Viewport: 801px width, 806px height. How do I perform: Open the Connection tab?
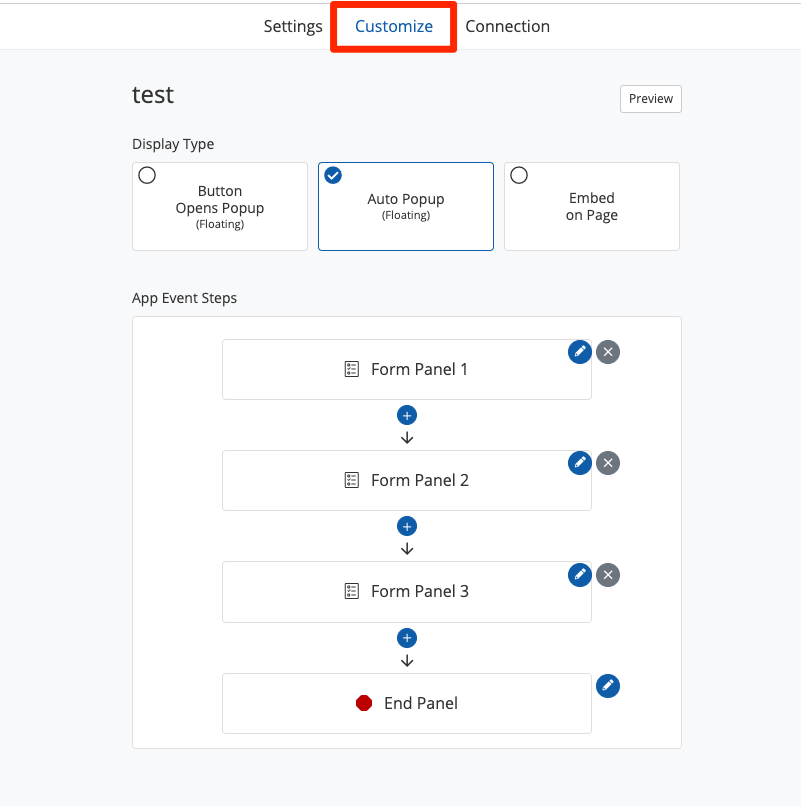[507, 27]
